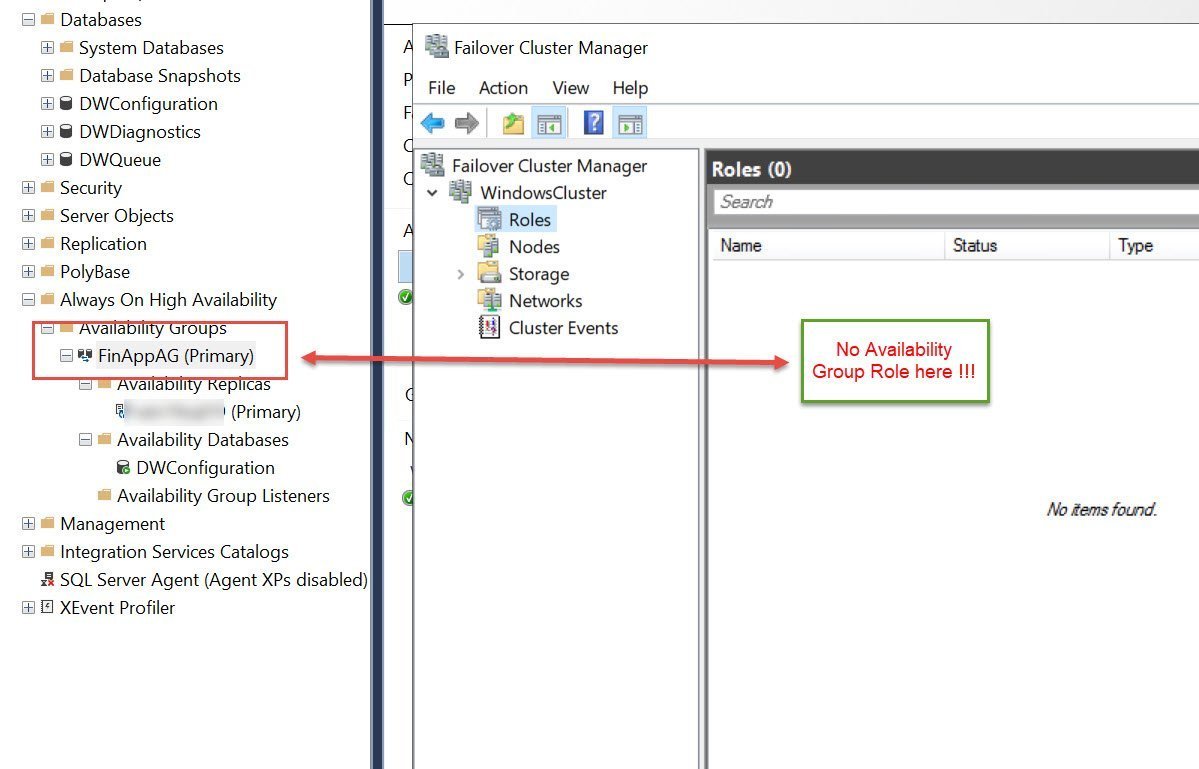This screenshot has width=1199, height=769.
Task: Click the blue Help question-mark toolbar icon
Action: [593, 122]
